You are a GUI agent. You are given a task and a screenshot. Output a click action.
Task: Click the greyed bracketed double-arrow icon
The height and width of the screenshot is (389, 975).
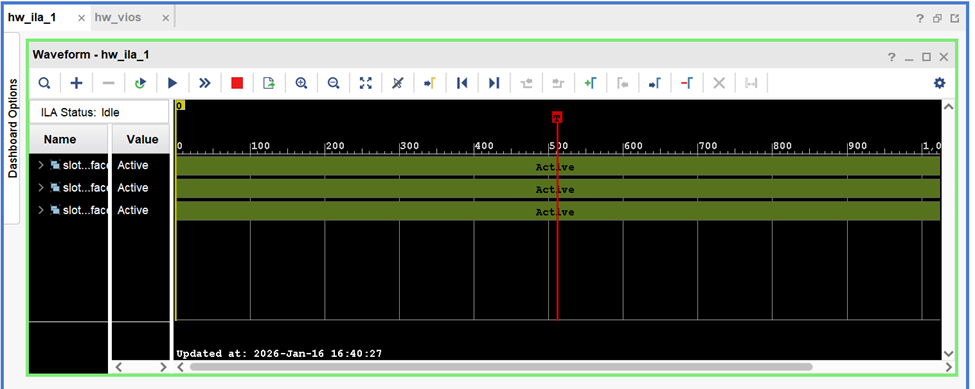coord(751,83)
